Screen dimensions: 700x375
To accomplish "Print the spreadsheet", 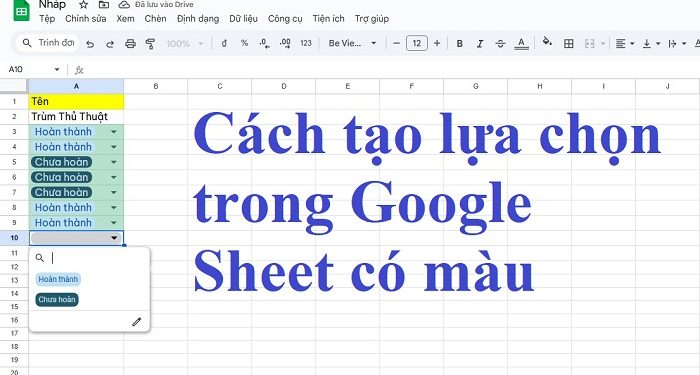I will [x=130, y=44].
